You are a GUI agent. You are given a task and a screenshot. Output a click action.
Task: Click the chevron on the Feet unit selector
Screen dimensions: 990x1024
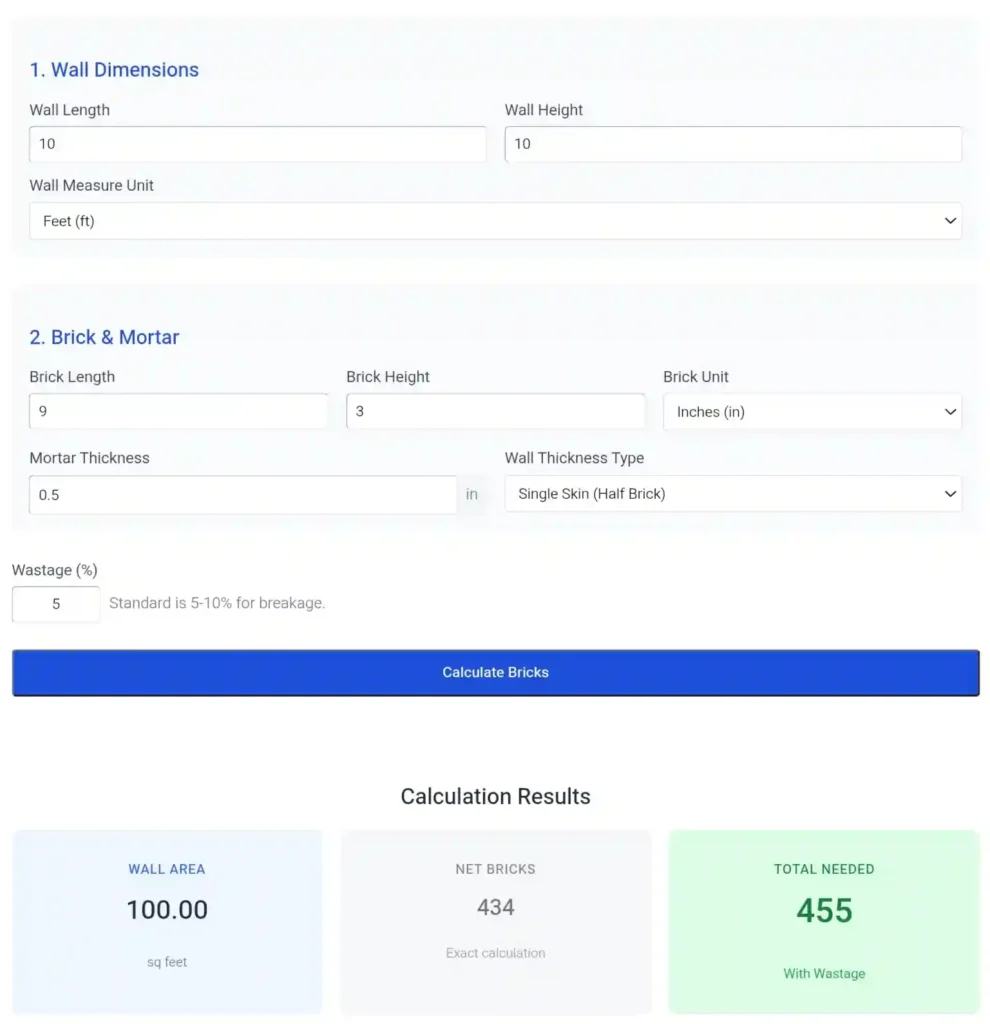click(951, 221)
